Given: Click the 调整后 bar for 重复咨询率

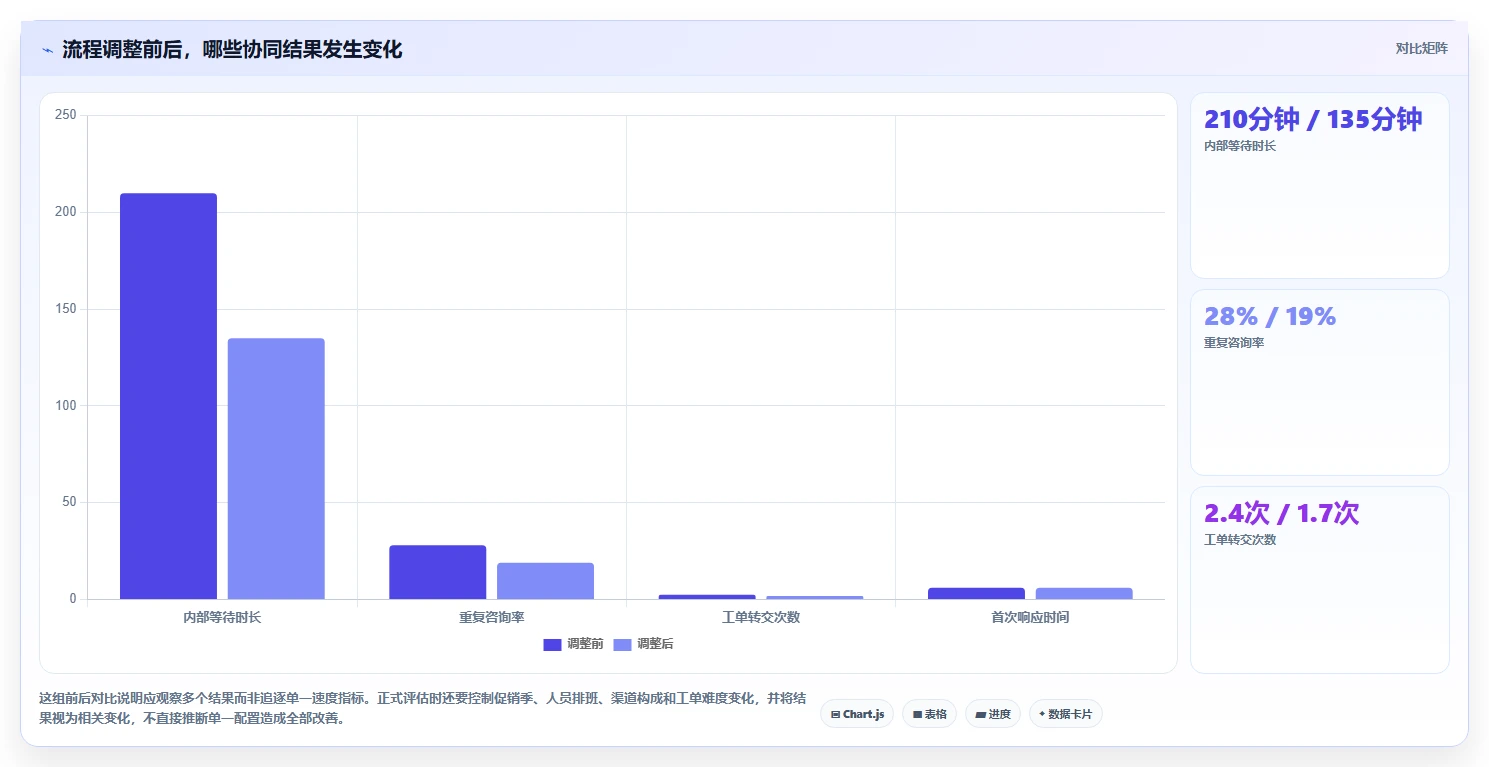Looking at the screenshot, I should 545,581.
